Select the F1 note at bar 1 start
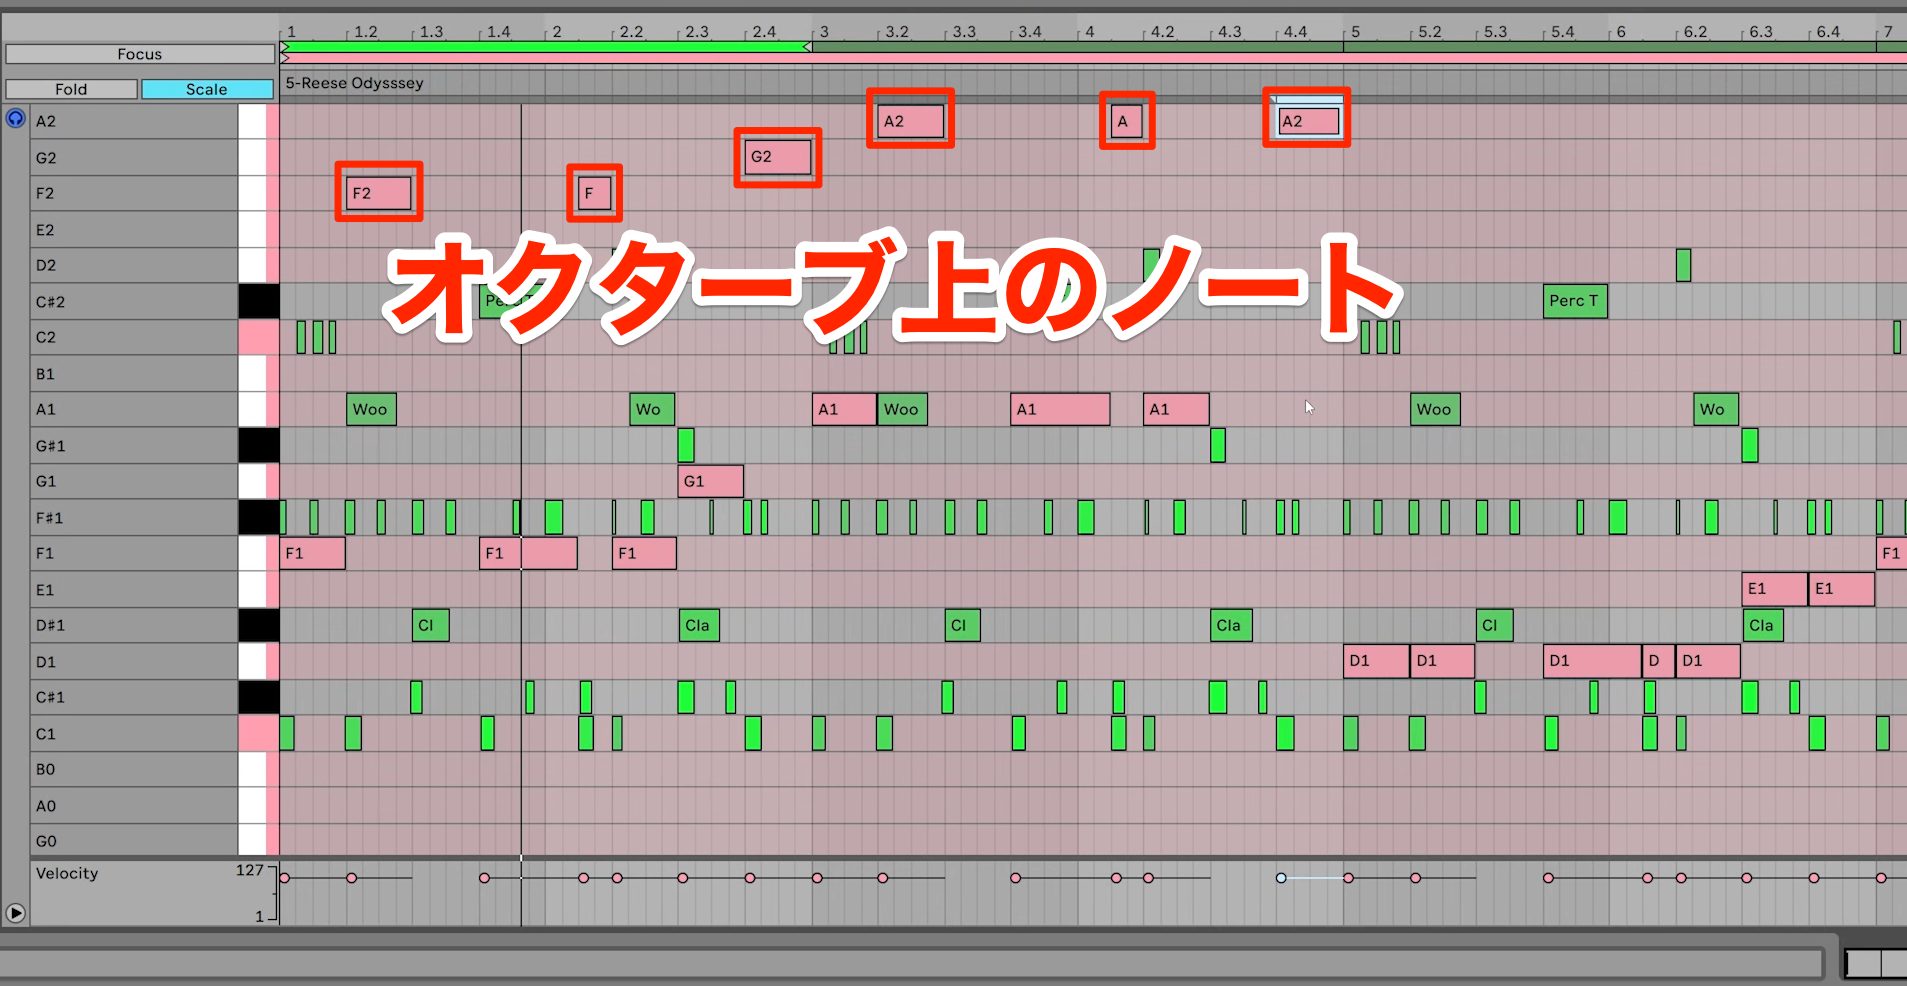This screenshot has height=986, width=1907. click(312, 553)
